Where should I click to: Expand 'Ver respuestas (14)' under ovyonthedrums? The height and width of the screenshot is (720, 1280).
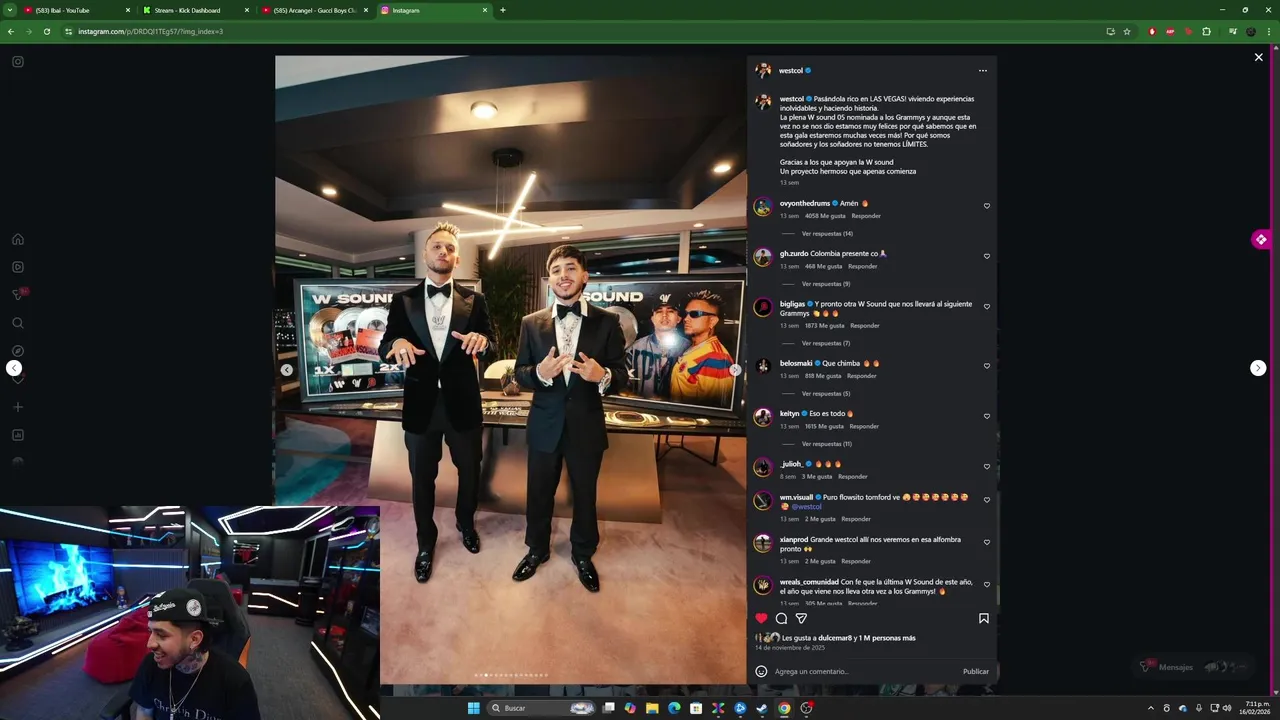click(827, 233)
